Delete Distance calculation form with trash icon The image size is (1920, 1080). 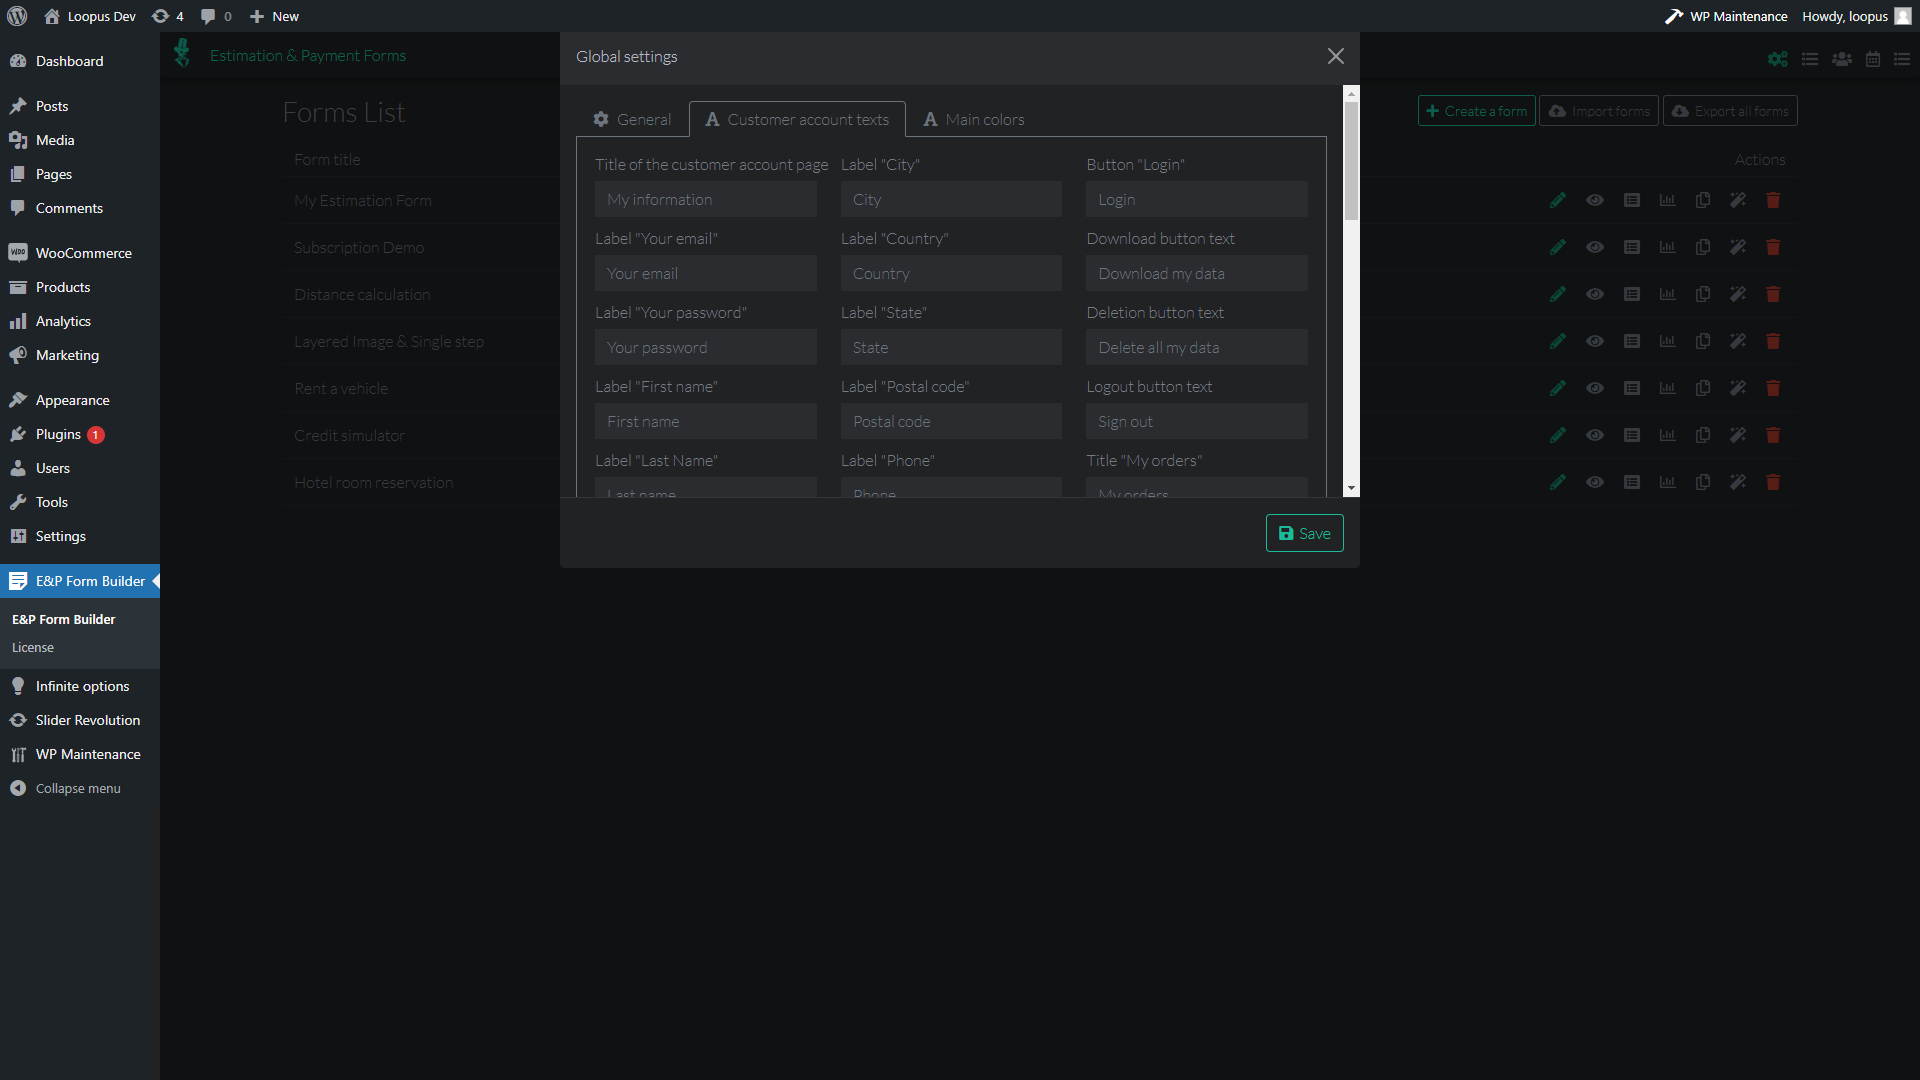point(1773,294)
